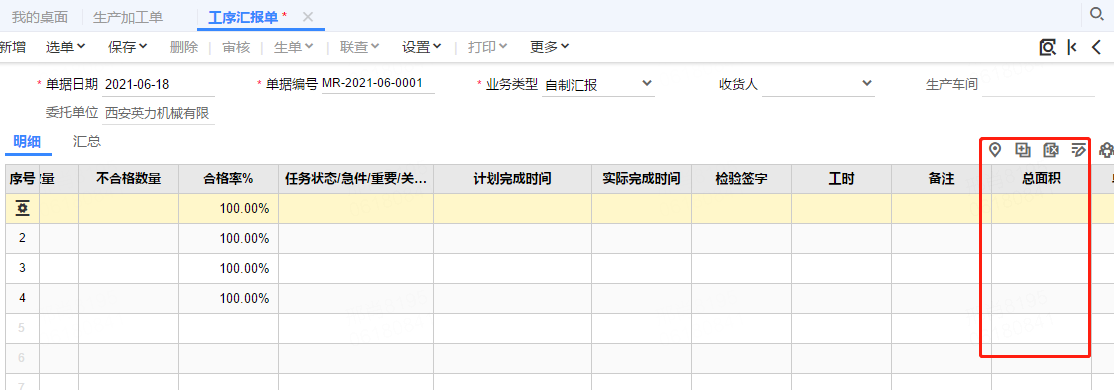
Task: Click the 检验签字 column header
Action: [742, 179]
